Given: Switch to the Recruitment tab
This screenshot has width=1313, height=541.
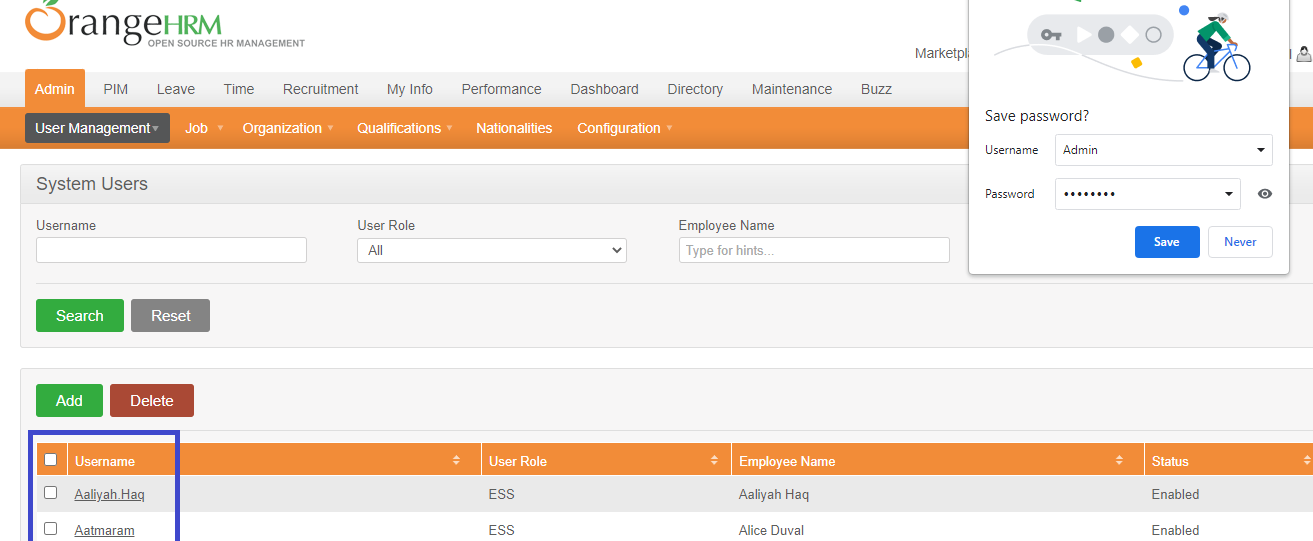Looking at the screenshot, I should coord(321,89).
